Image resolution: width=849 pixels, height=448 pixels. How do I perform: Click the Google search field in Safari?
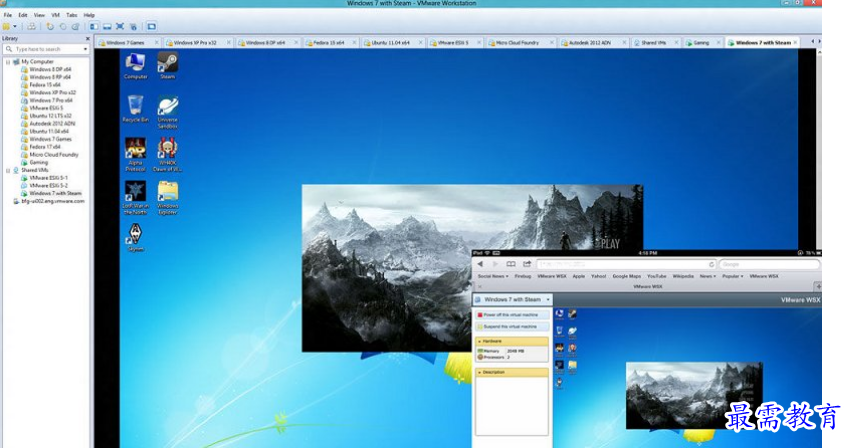click(x=769, y=264)
